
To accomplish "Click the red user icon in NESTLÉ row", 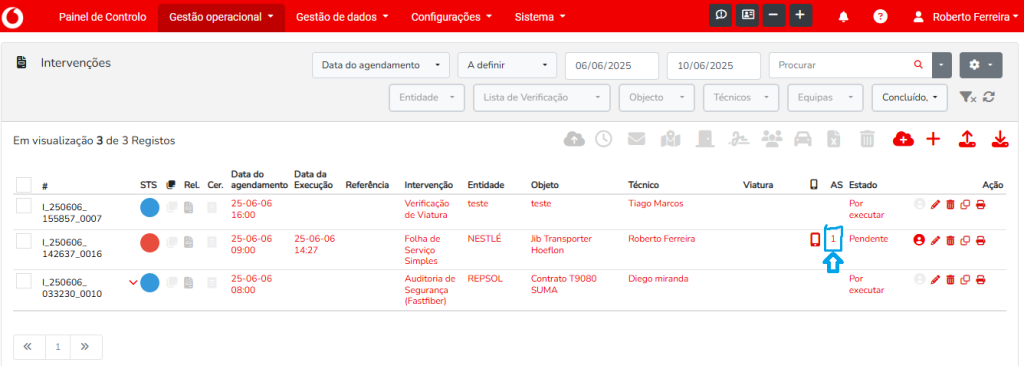I will (x=920, y=241).
